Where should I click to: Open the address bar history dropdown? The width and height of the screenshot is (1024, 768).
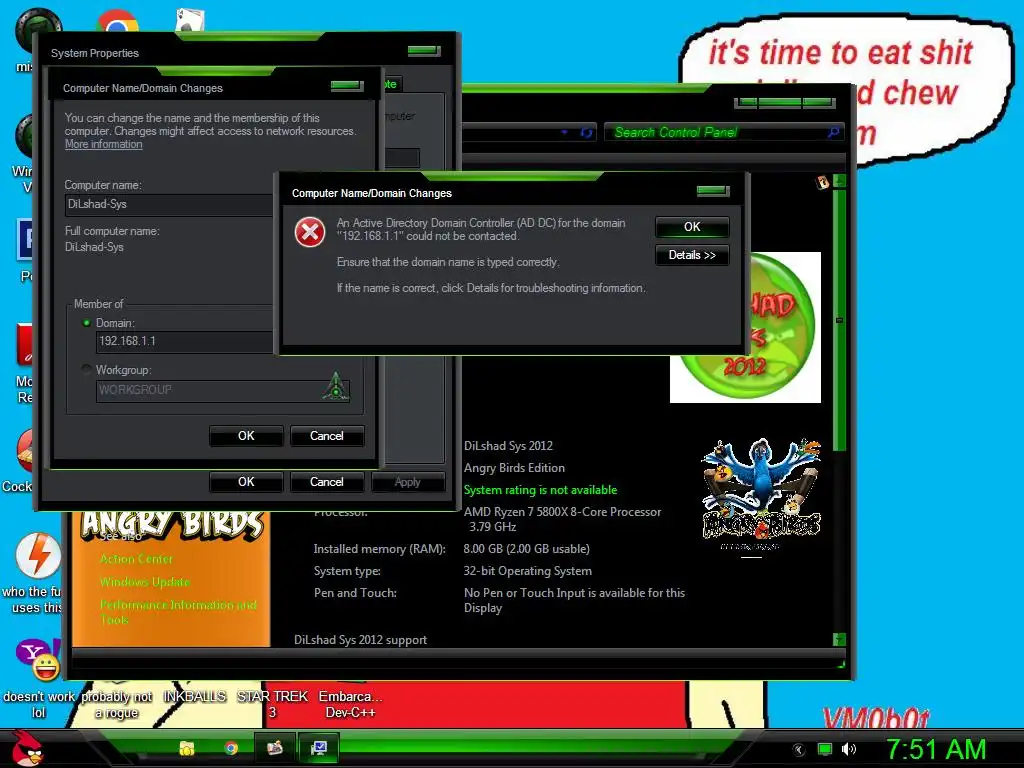[x=564, y=133]
